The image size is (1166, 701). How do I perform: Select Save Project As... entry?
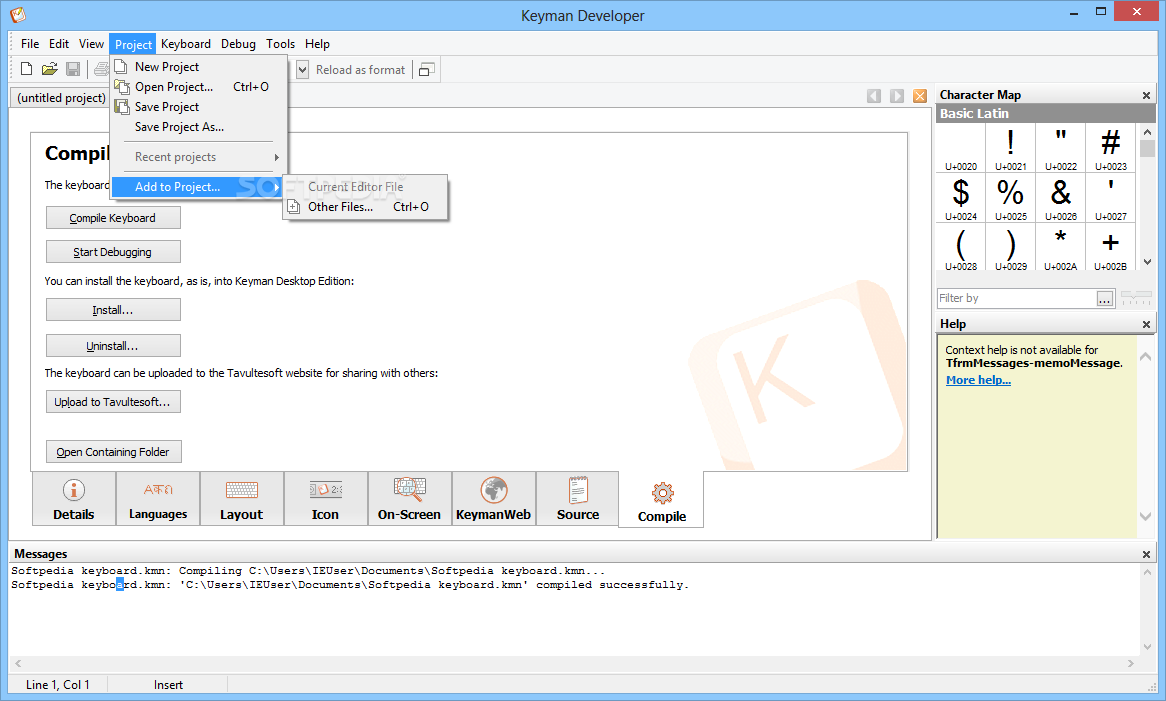tap(199, 127)
